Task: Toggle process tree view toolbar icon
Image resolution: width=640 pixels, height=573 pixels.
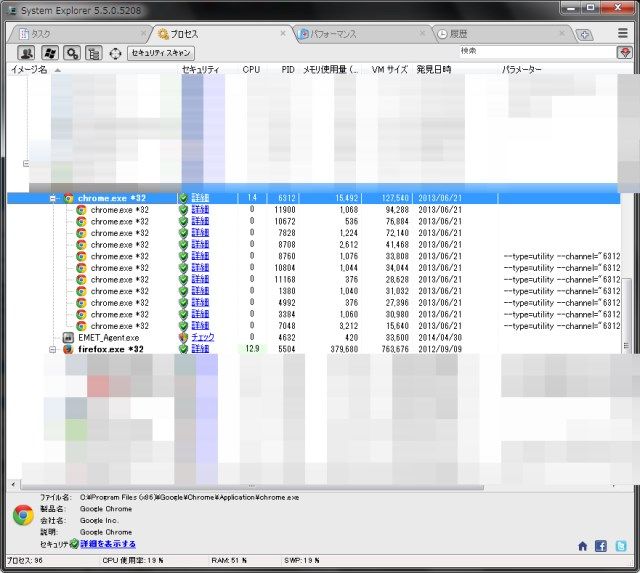Action: 94,53
